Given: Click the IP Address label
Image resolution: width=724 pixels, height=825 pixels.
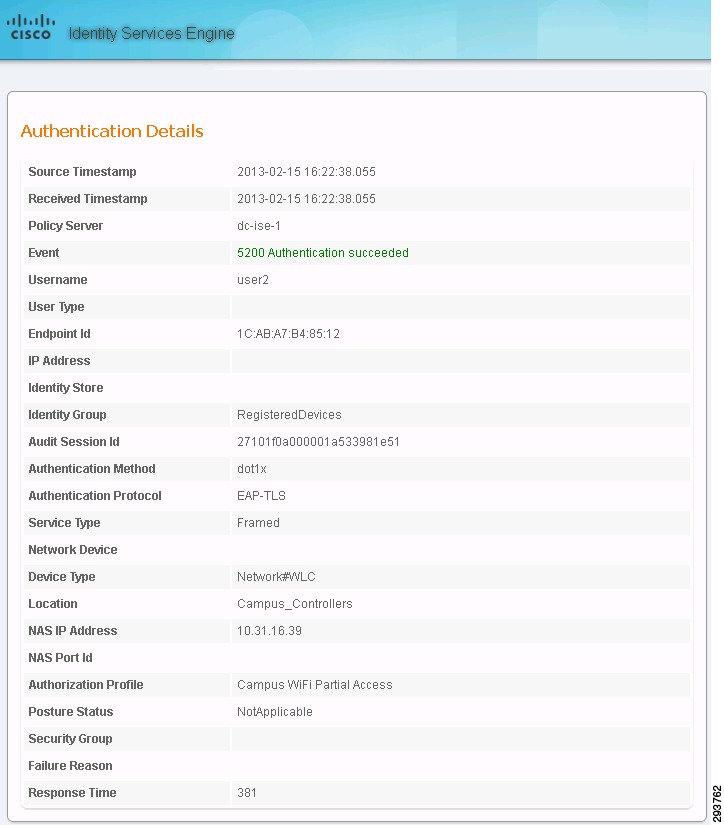Looking at the screenshot, I should coord(59,361).
